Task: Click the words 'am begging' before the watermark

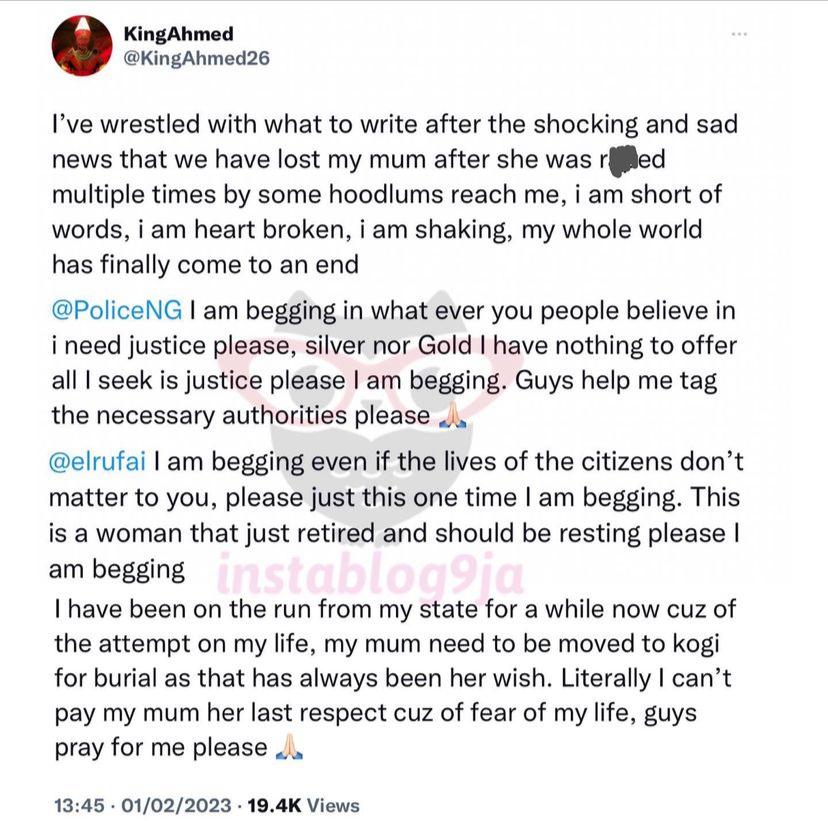Action: (x=117, y=570)
